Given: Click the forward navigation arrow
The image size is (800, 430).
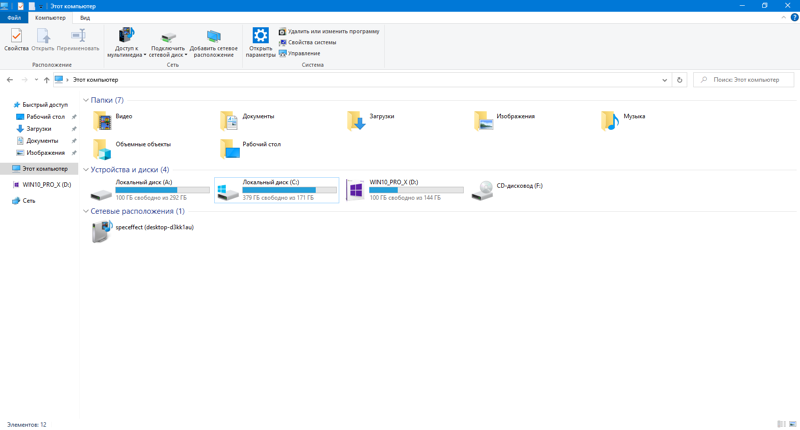Looking at the screenshot, I should coord(24,80).
